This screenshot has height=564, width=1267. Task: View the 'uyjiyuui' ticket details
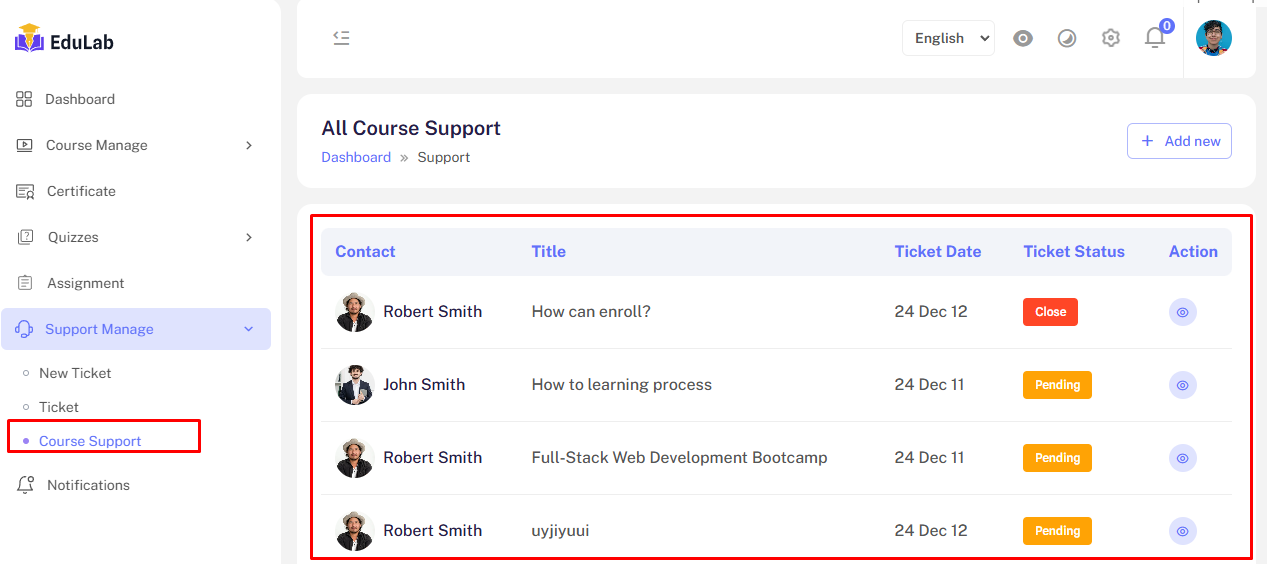(1182, 531)
